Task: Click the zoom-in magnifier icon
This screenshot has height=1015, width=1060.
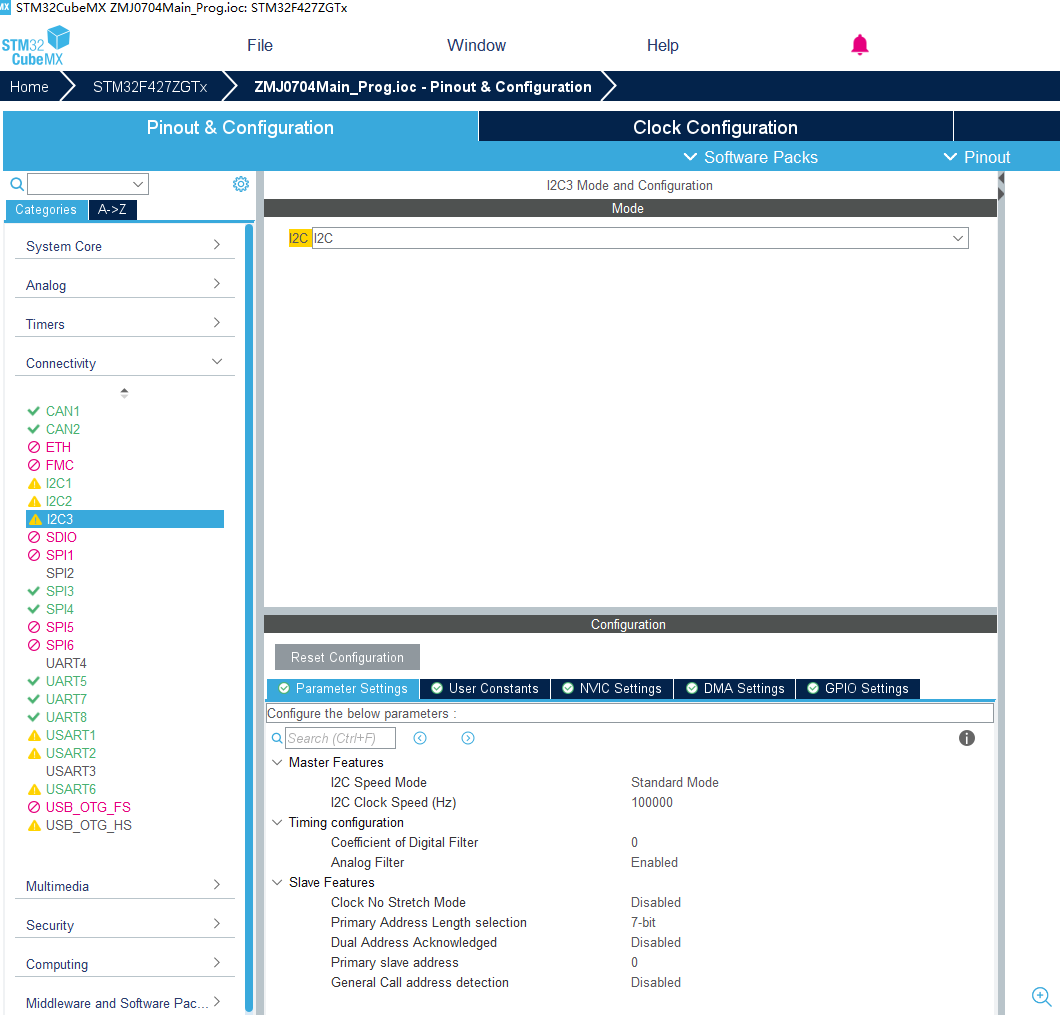Action: (1041, 996)
